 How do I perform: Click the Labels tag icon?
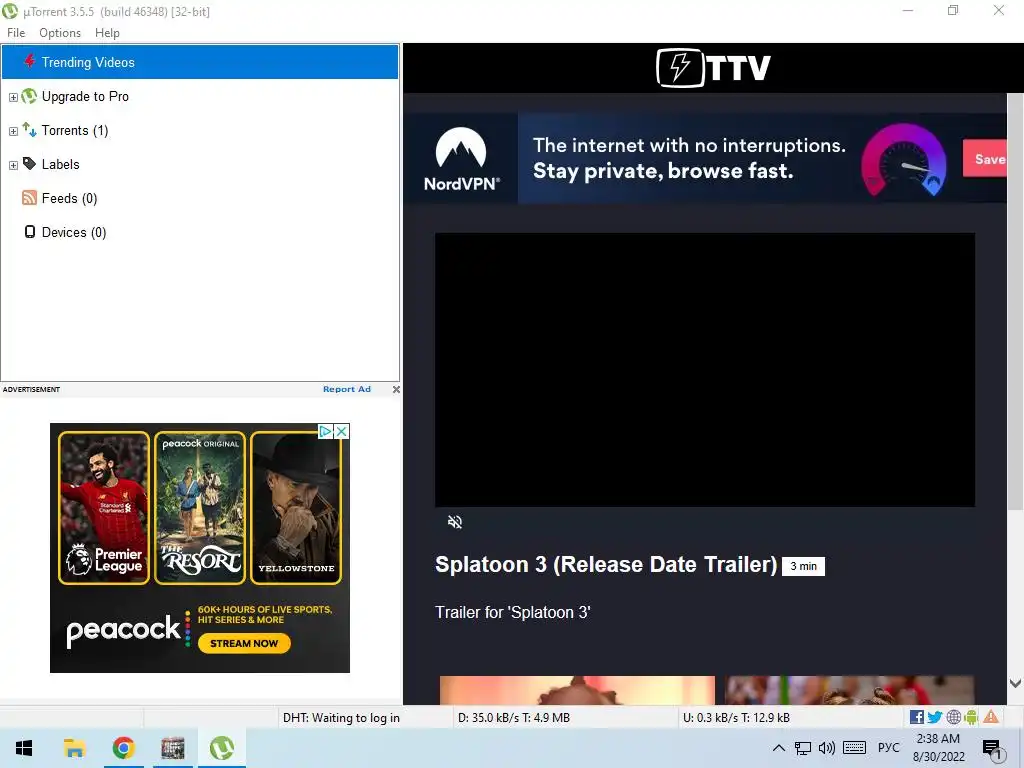coord(29,163)
